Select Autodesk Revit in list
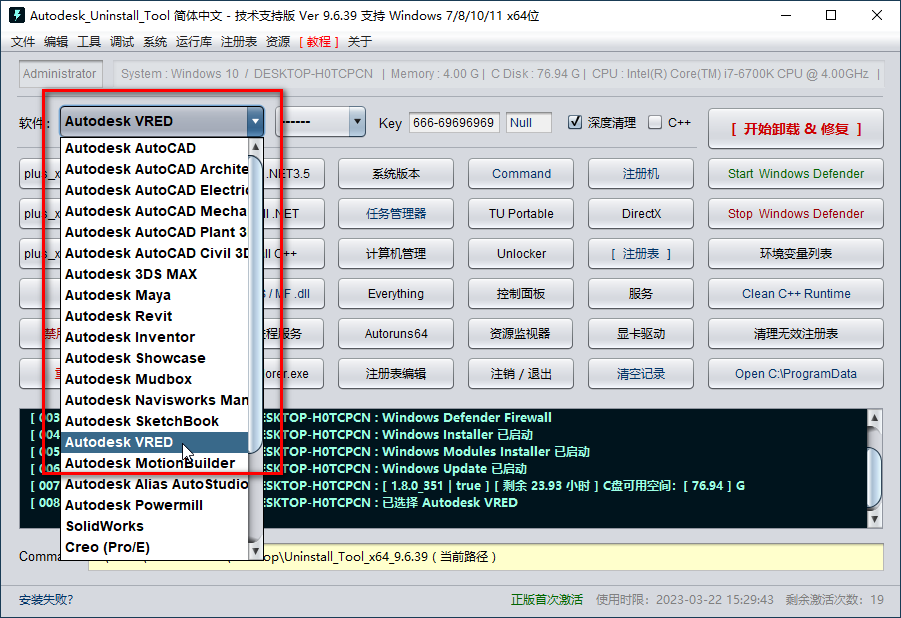This screenshot has height=618, width=901. tap(155, 316)
